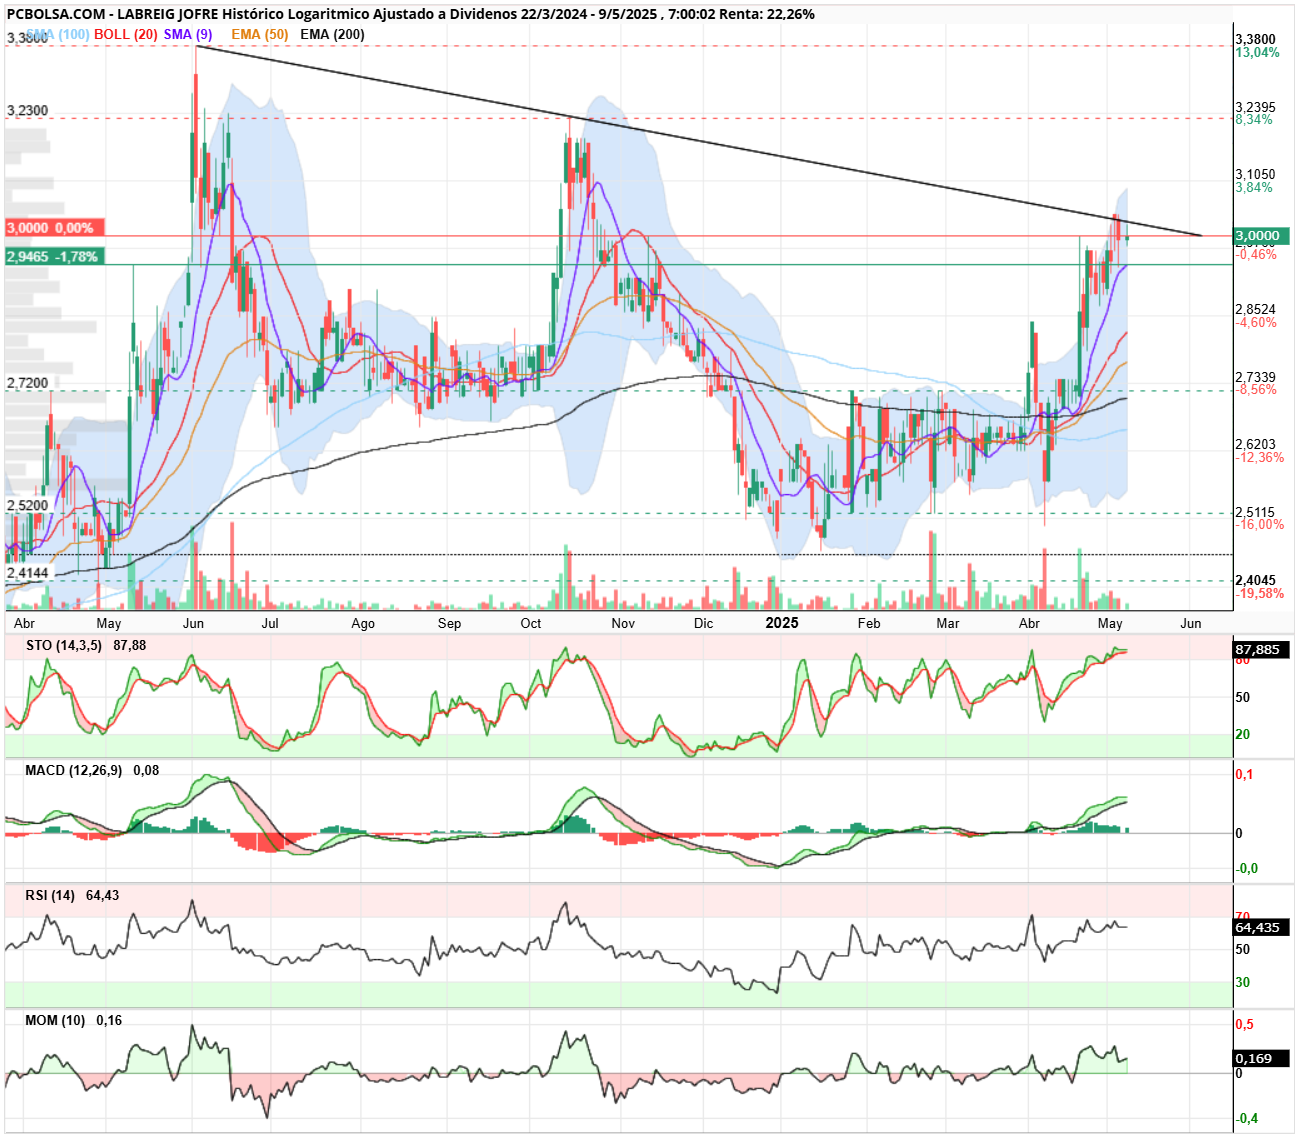Image resolution: width=1299 pixels, height=1138 pixels.
Task: Click the 2,4144 level label
Action: click(x=28, y=573)
